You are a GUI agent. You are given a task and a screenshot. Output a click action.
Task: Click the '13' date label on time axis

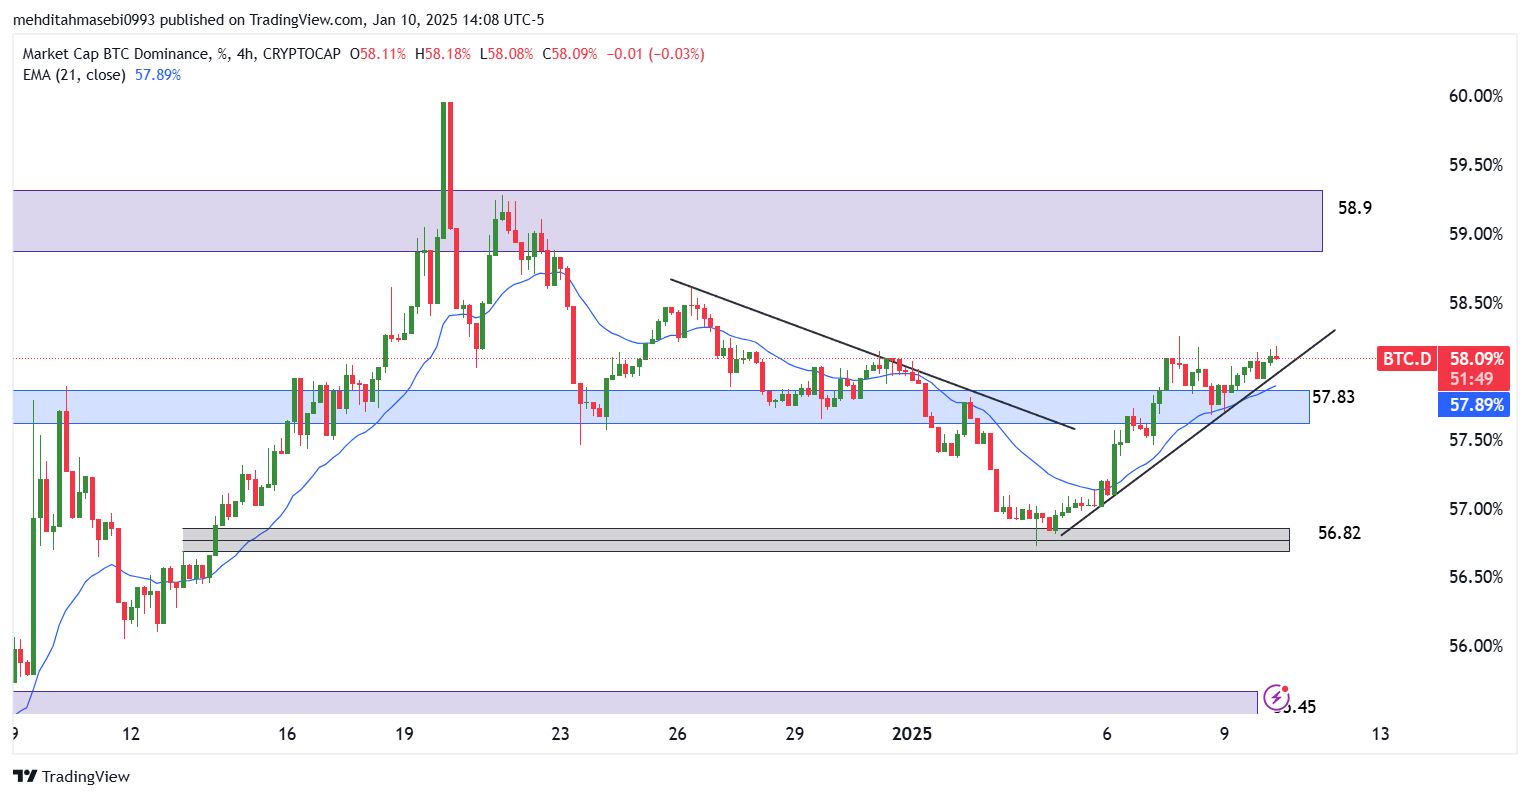click(x=1380, y=734)
